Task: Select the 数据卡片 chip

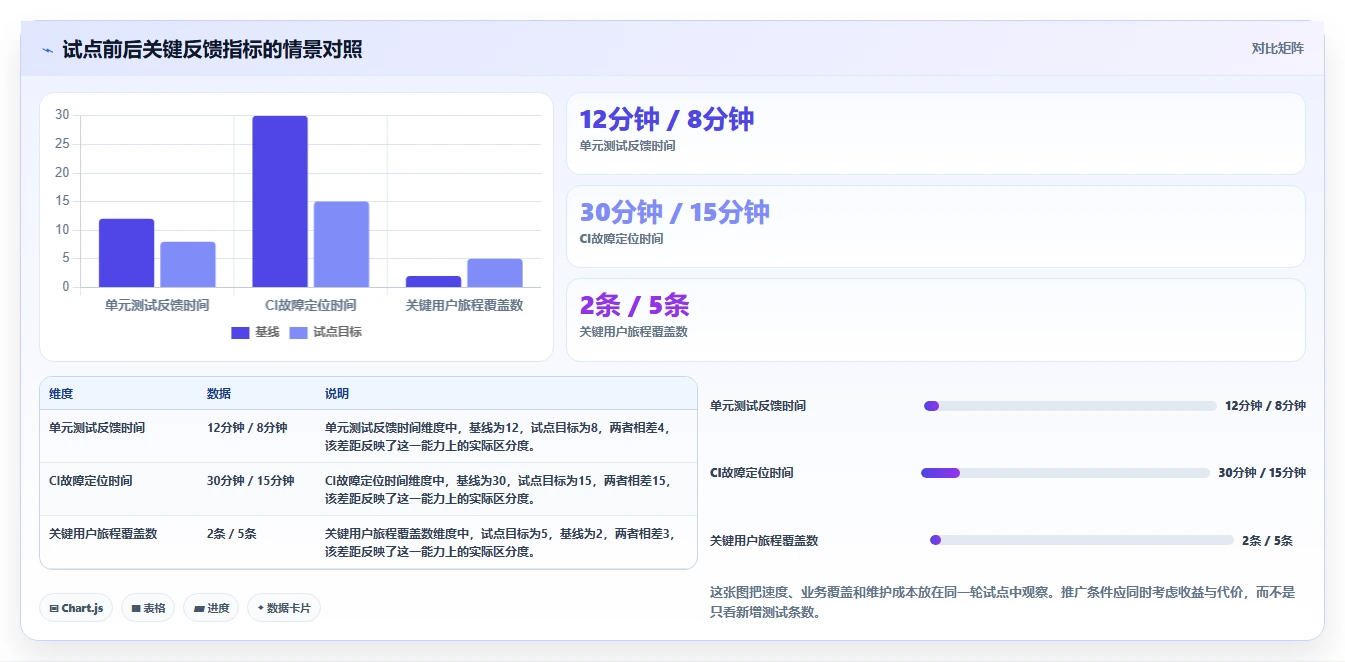Action: 284,608
